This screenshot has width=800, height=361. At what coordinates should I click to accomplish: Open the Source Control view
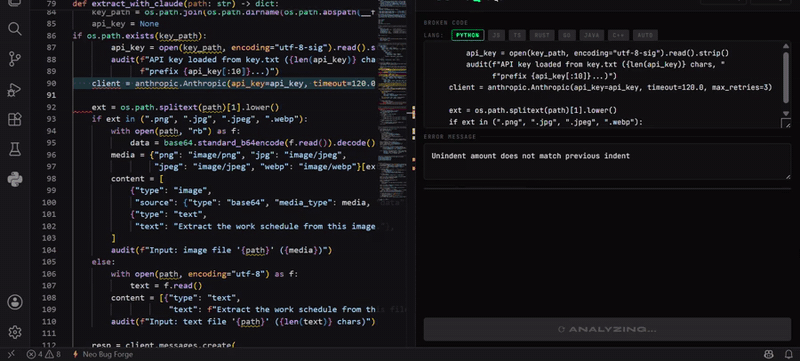coord(15,59)
